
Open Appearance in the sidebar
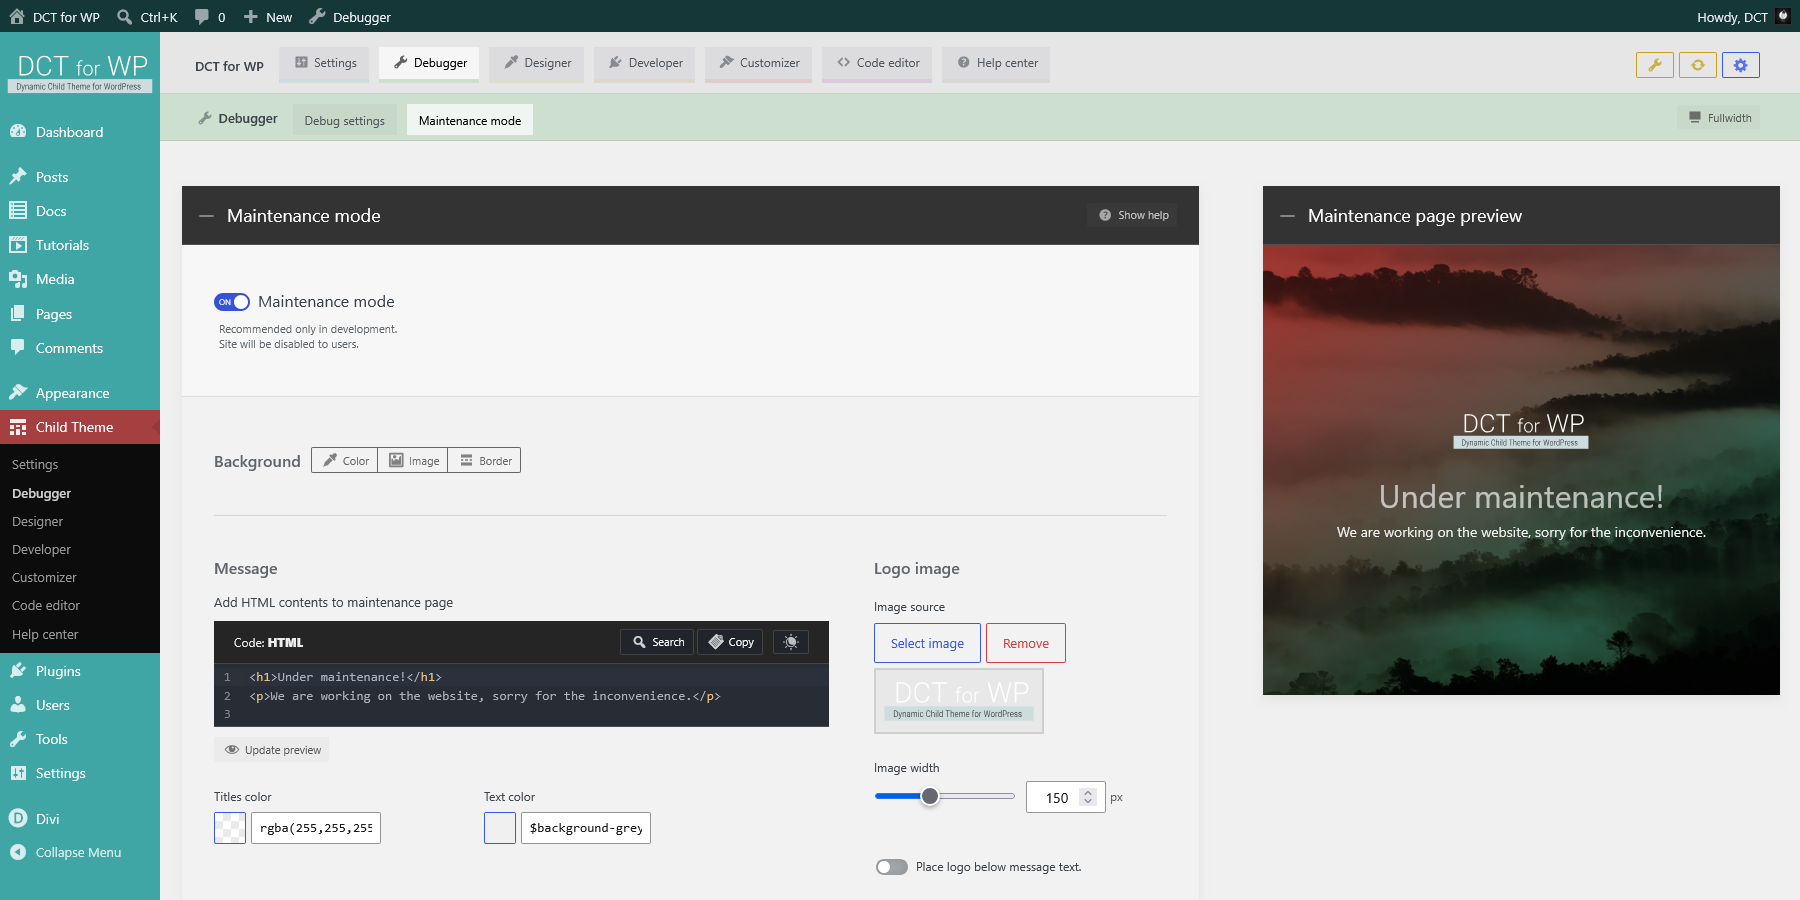80,393
